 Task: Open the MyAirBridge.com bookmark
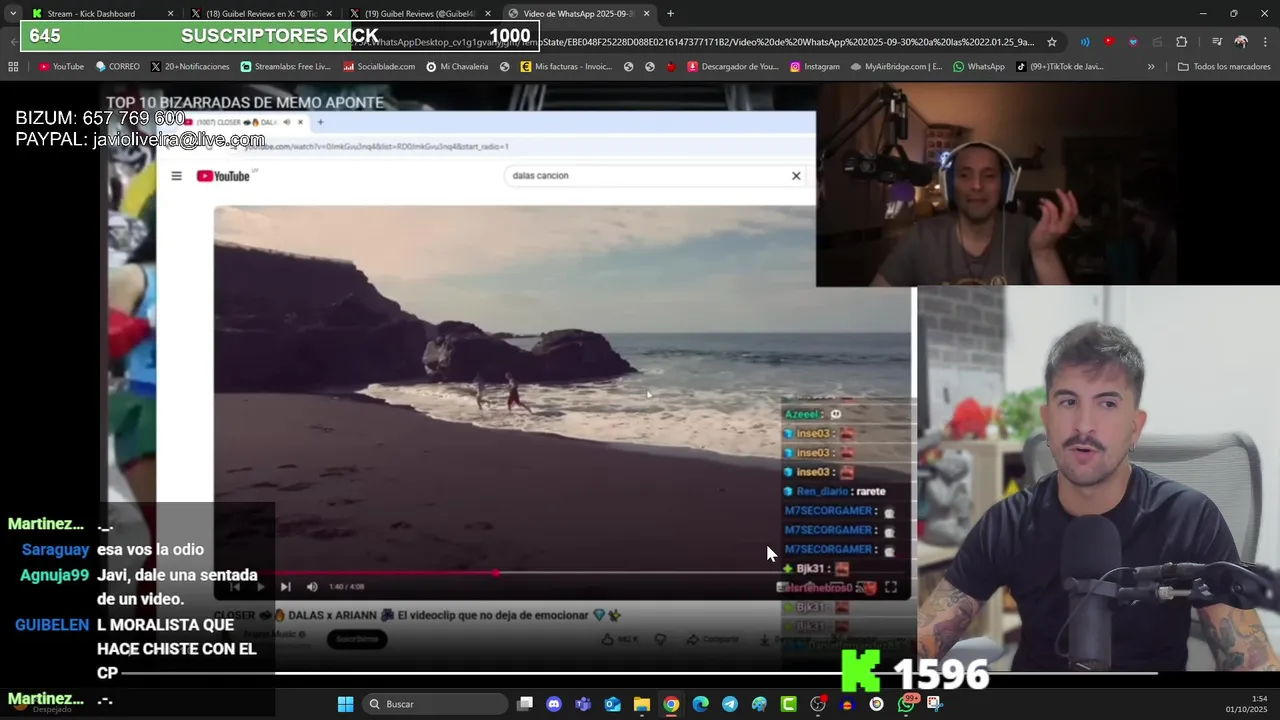[896, 67]
